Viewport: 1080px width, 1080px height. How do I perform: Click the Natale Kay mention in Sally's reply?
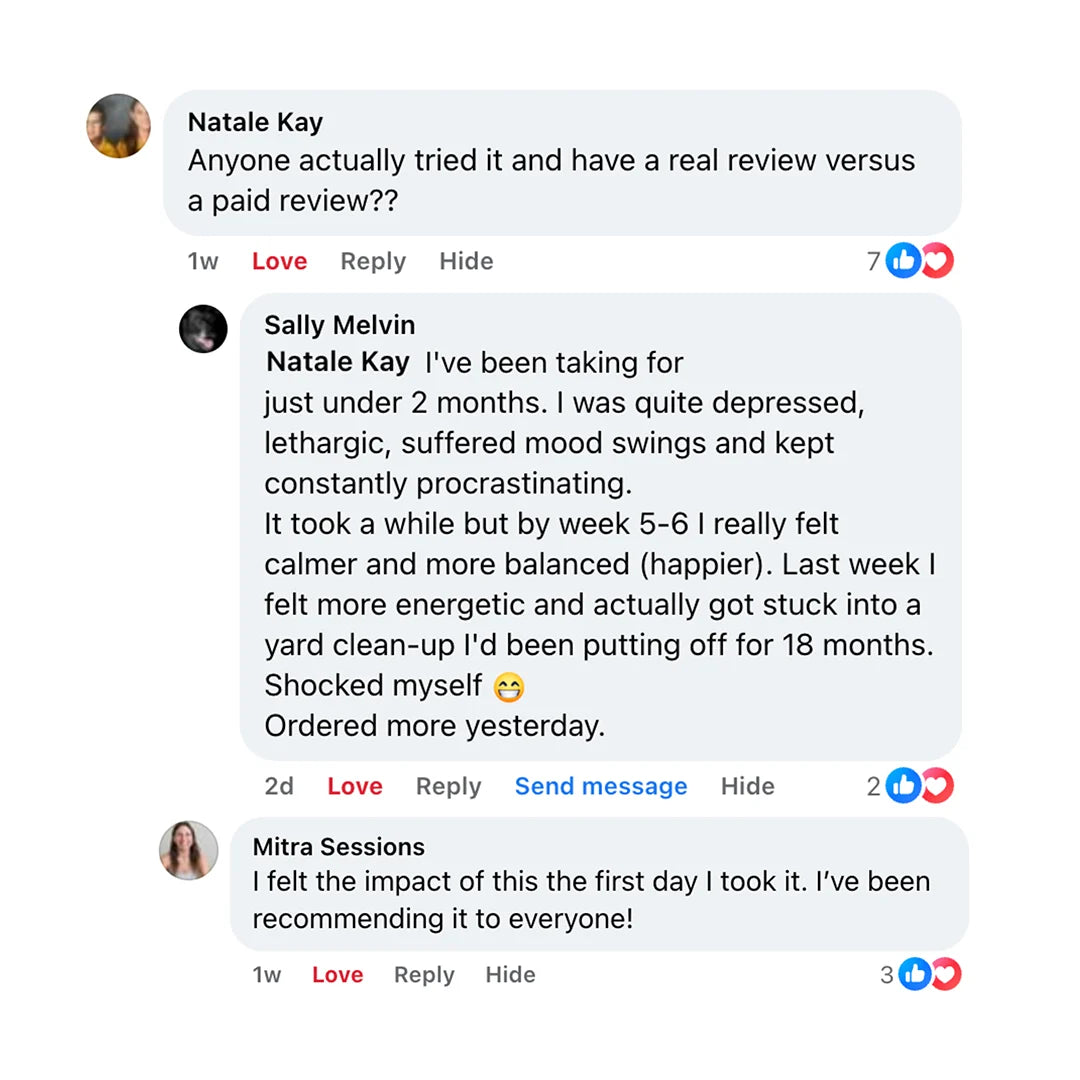[338, 362]
